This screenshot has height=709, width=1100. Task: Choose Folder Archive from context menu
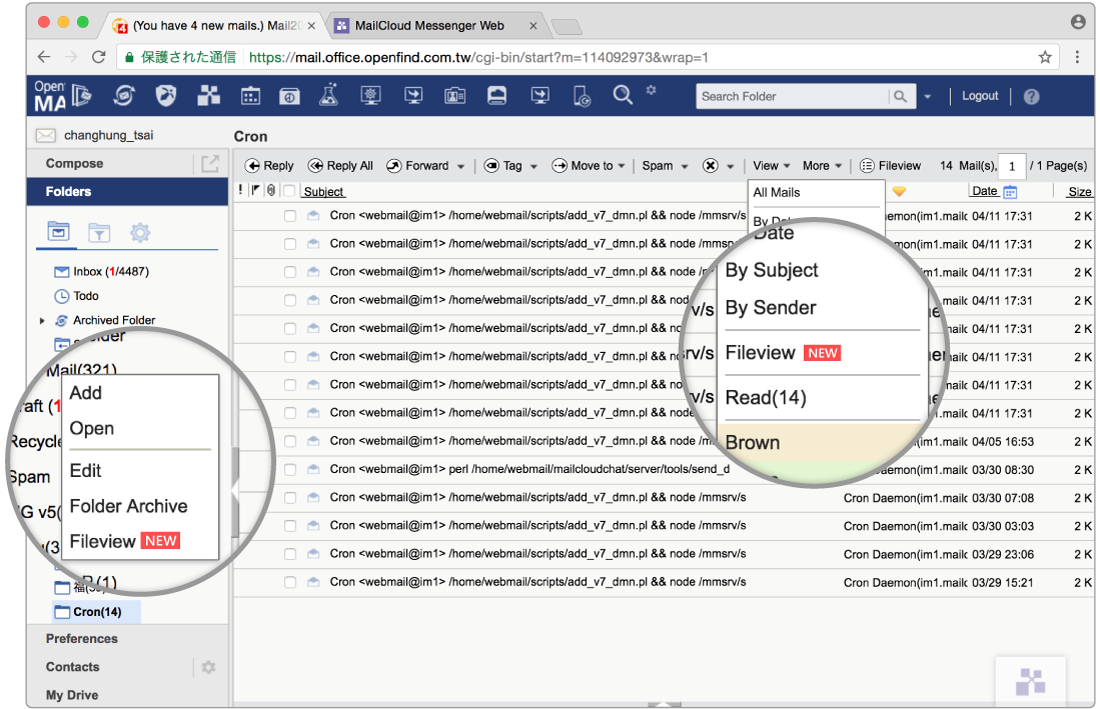(128, 506)
